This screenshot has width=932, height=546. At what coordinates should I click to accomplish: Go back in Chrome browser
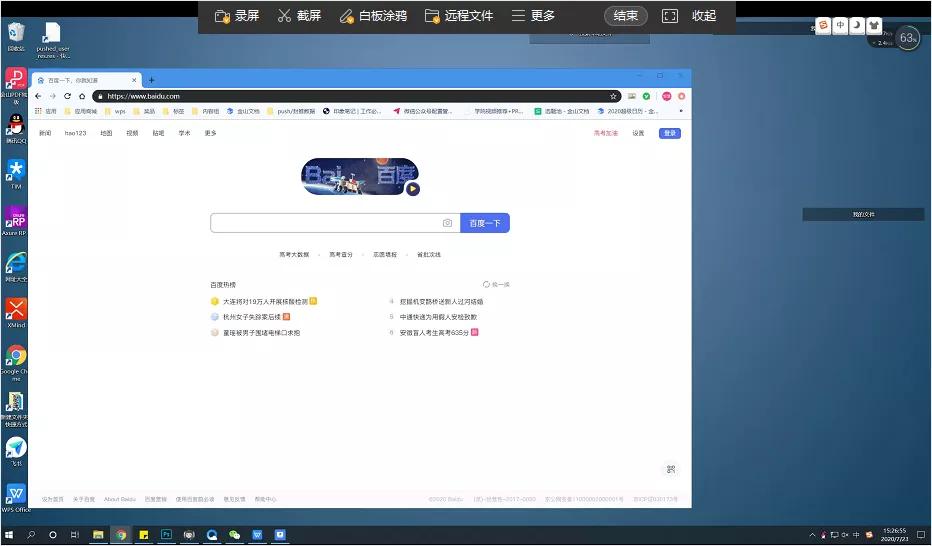tap(38, 96)
